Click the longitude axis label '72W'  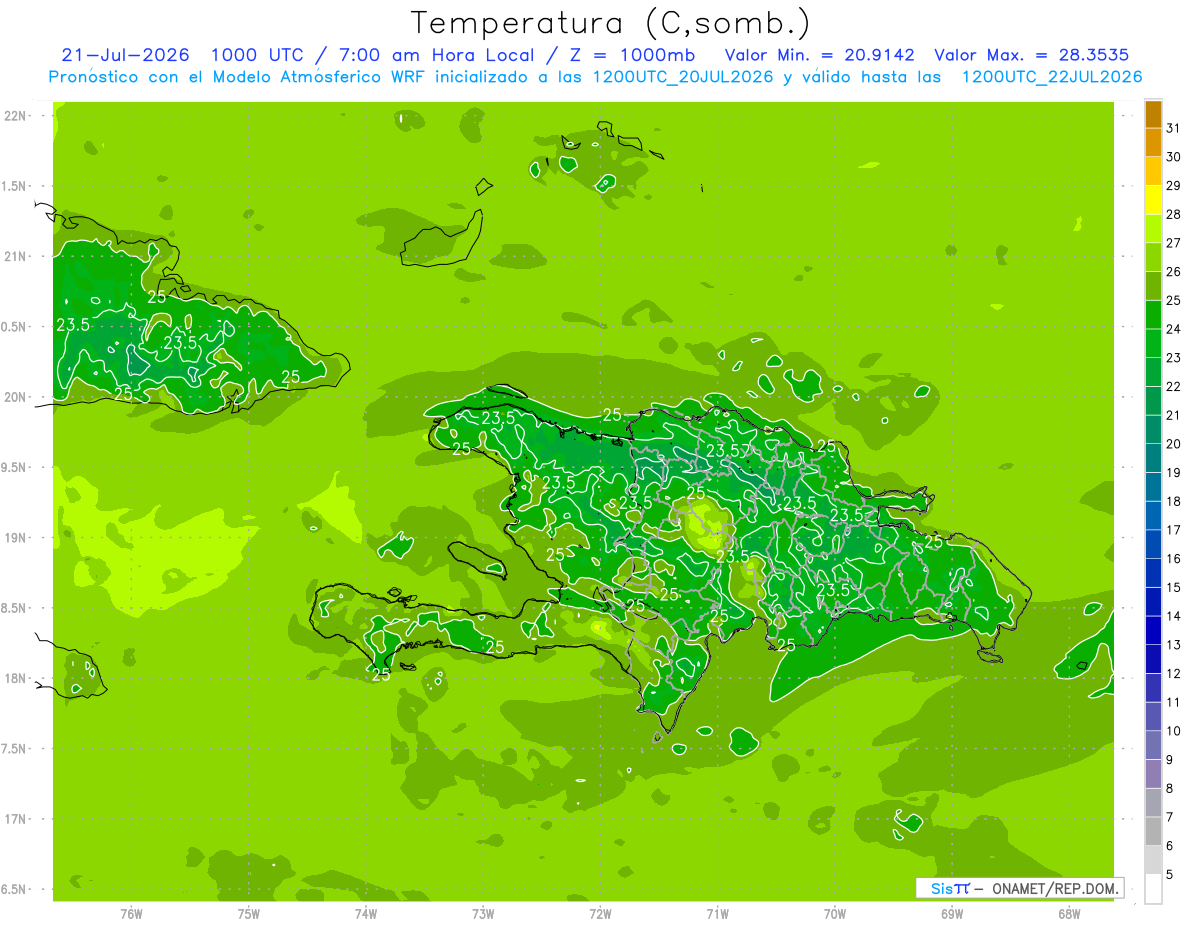(600, 913)
